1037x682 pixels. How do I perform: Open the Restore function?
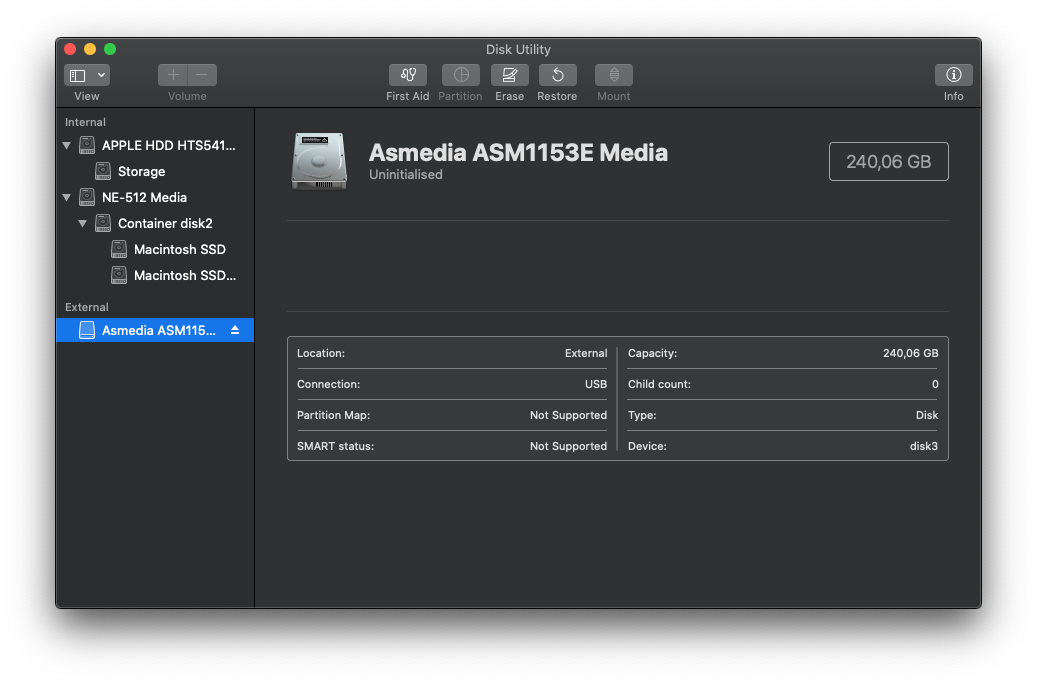[x=558, y=75]
